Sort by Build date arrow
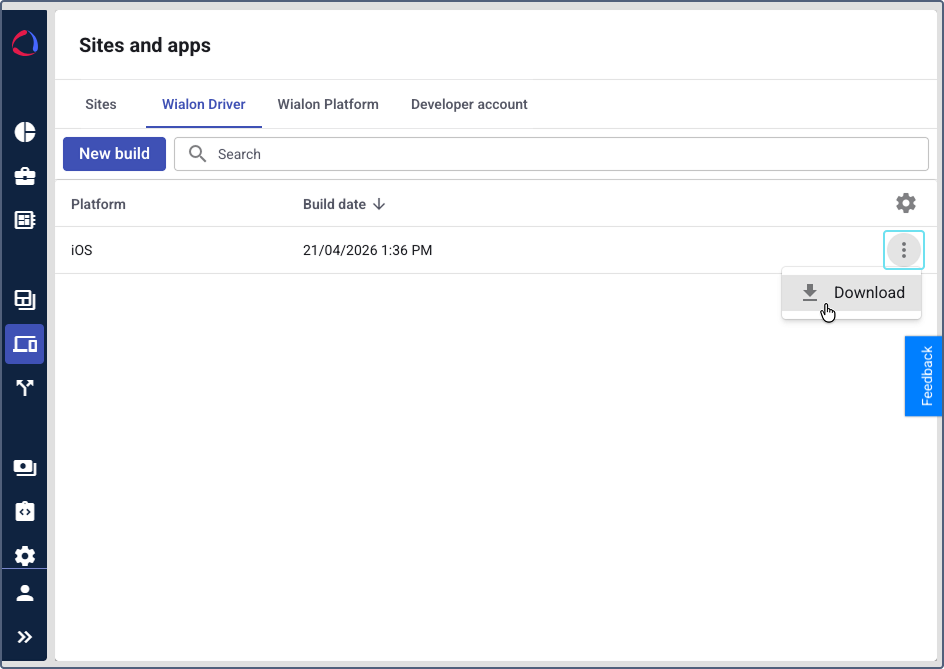The height and width of the screenshot is (669, 944). (x=379, y=204)
